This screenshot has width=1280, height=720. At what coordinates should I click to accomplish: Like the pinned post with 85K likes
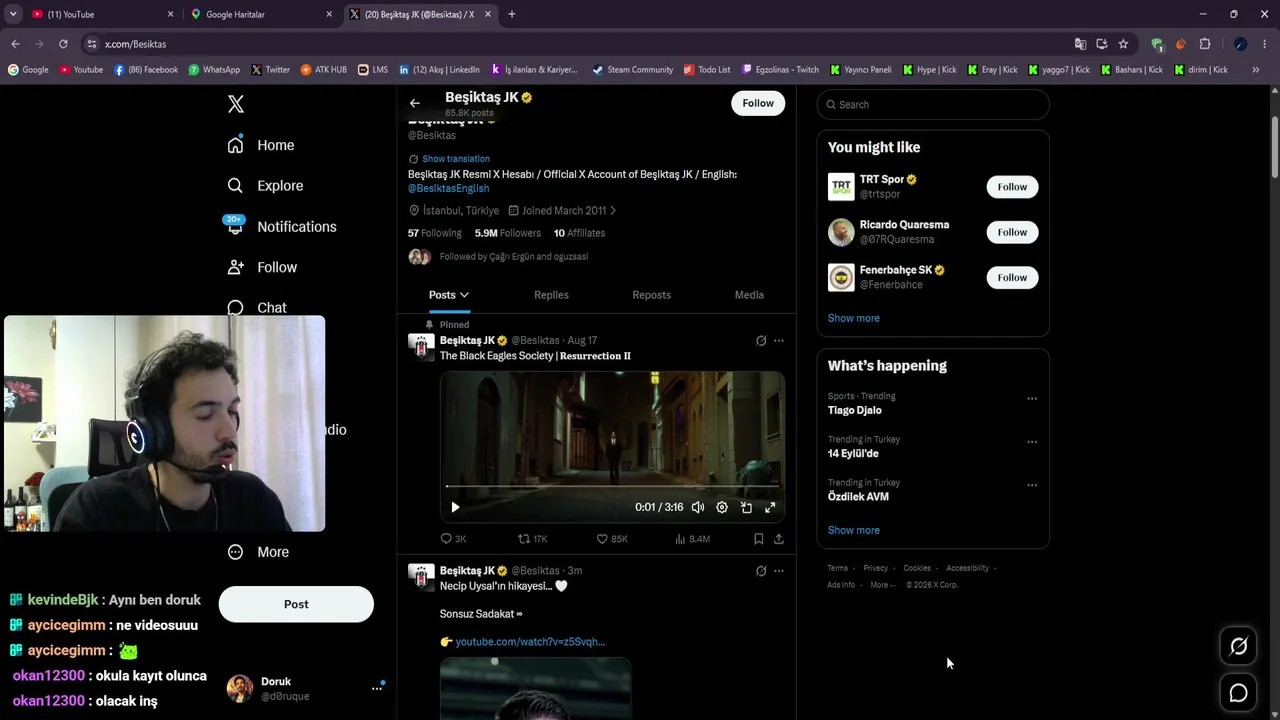pos(612,539)
